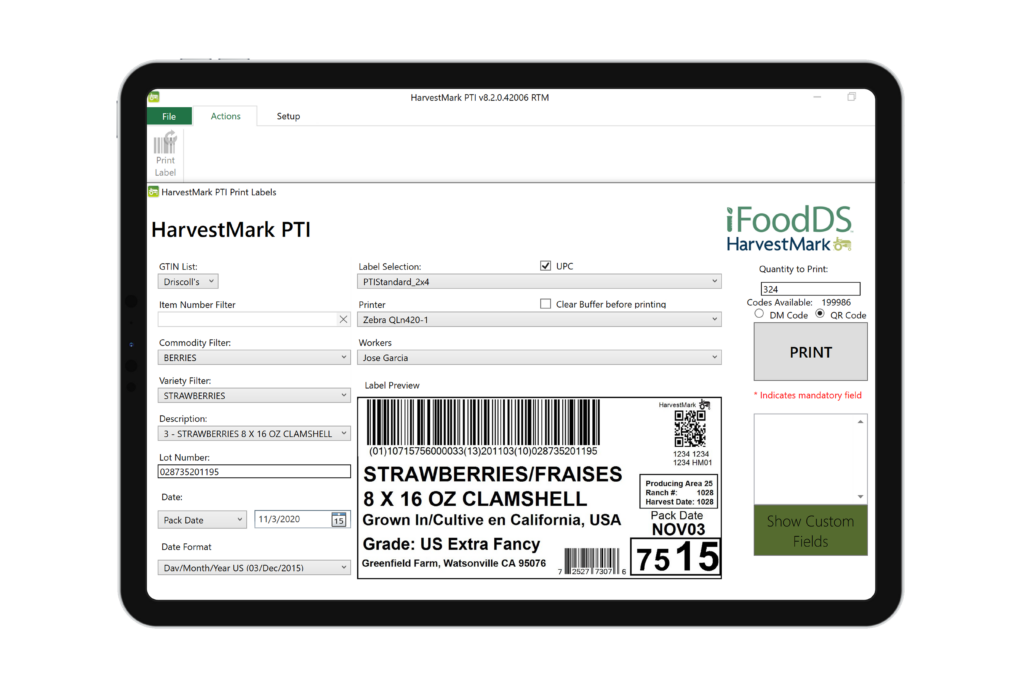Expand the Commodity Filter dropdown
The width and height of the screenshot is (1030, 687).
254,358
